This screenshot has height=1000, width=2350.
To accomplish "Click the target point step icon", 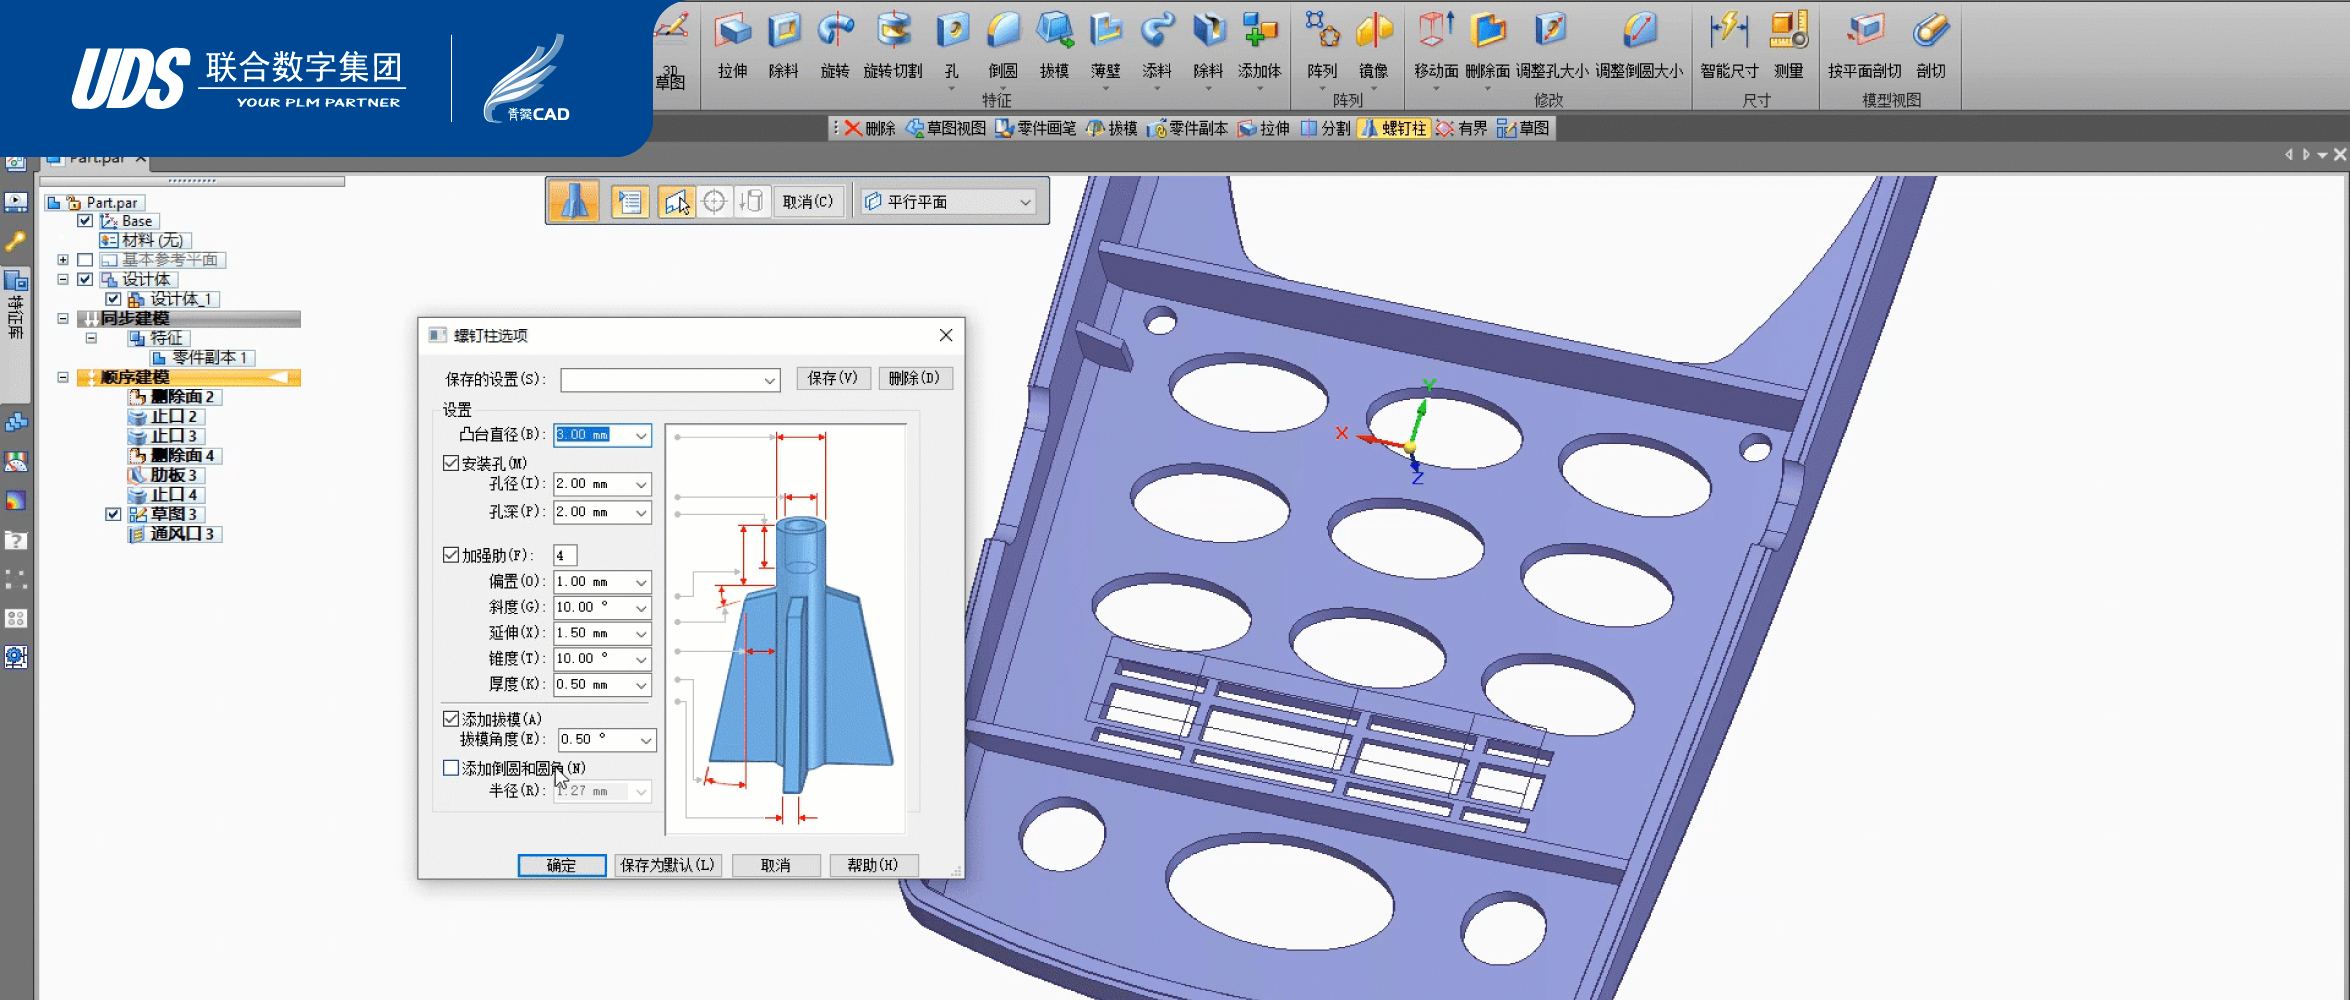I will tap(714, 201).
